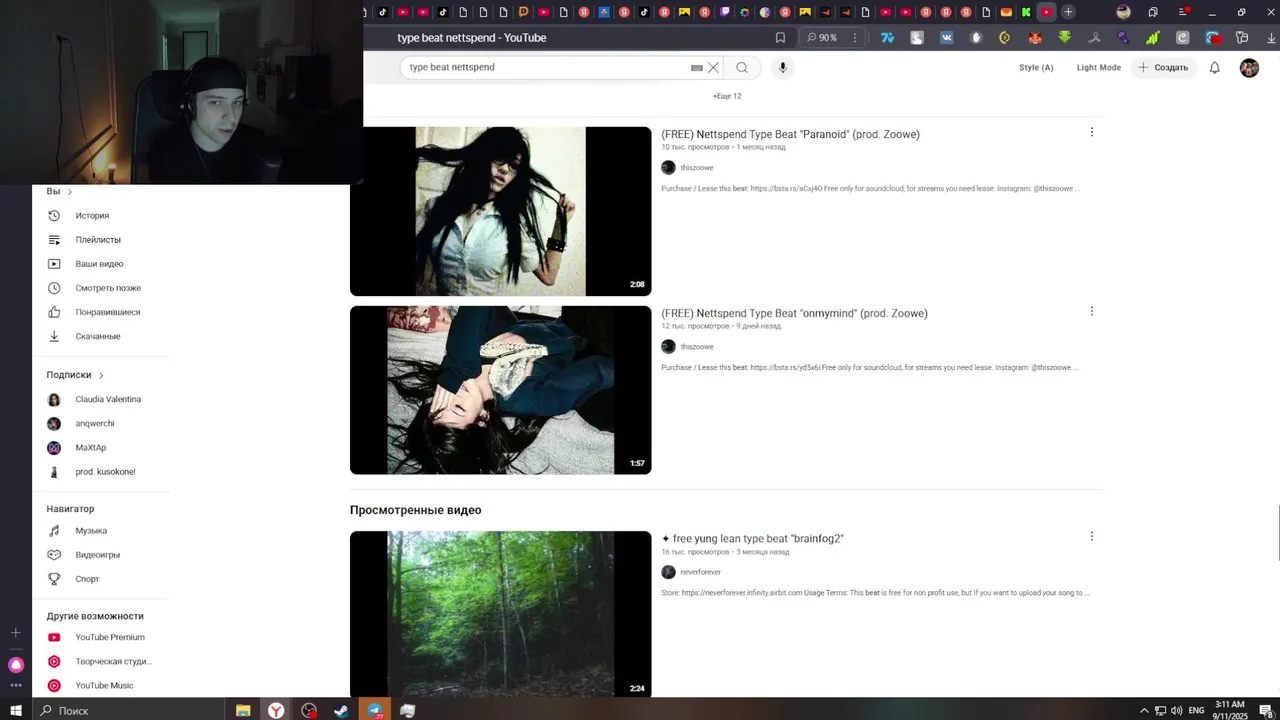
Task: Open "(FREE) Nettspend Type Beat Paranoid" title
Action: point(790,134)
